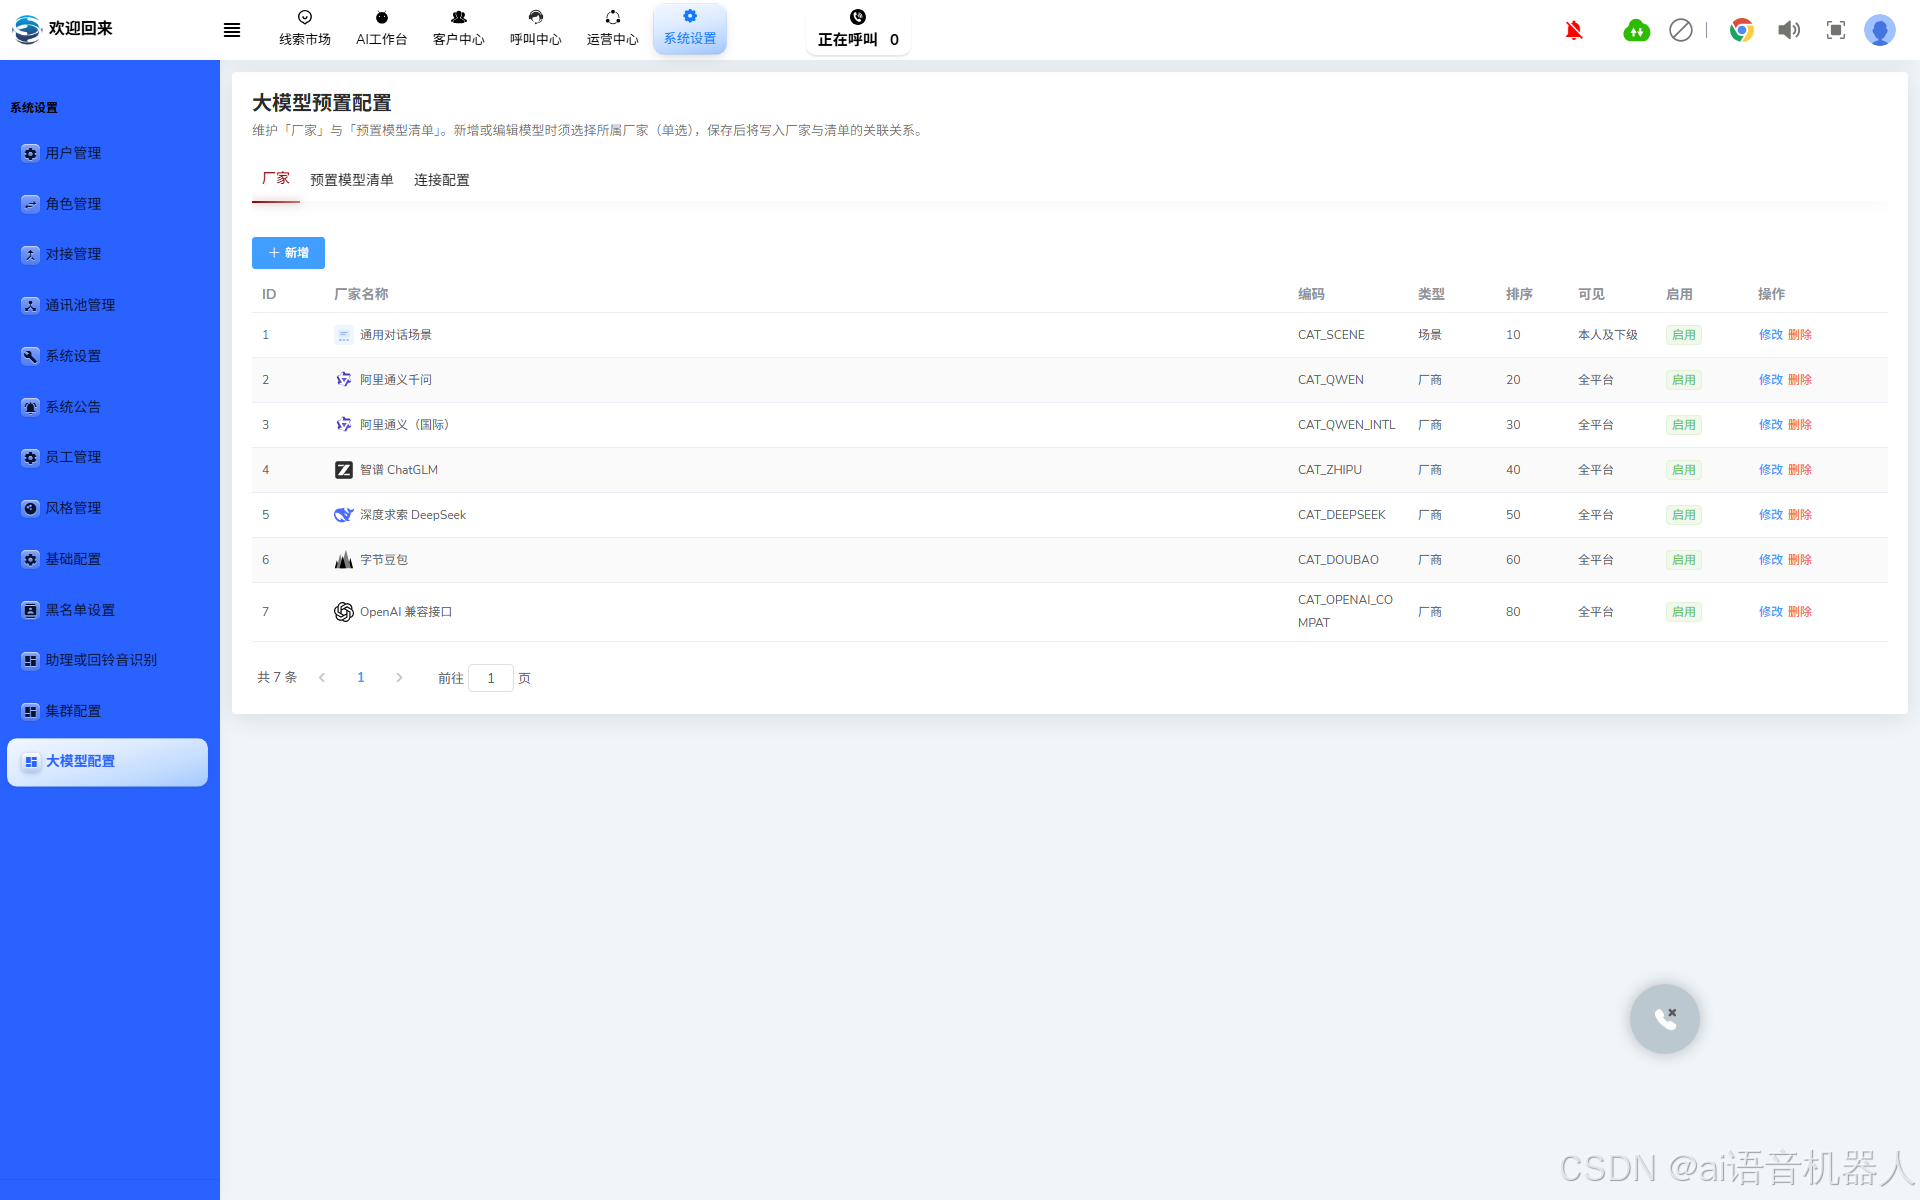Click 修改 for 智谱 ChatGLM row
Viewport: 1920px width, 1200px height.
tap(1771, 470)
